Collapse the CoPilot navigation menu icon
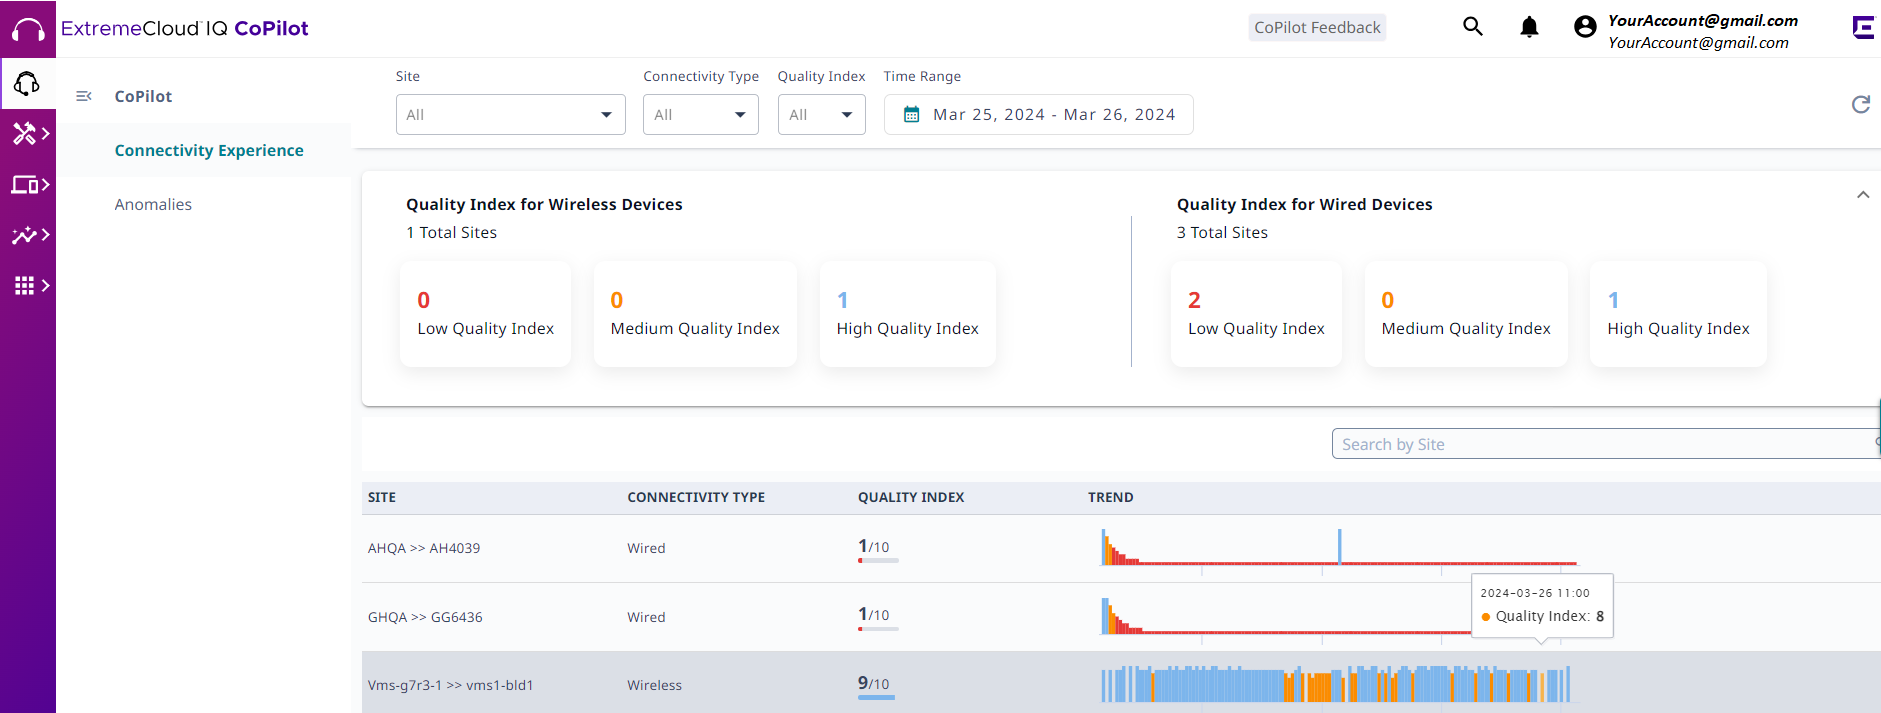Screen dimensions: 1881x713 pos(84,96)
